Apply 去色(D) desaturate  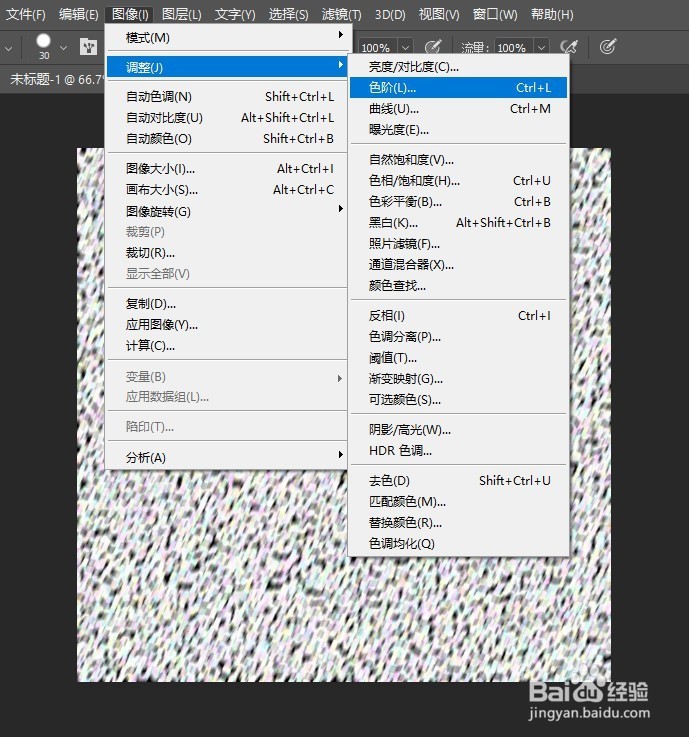click(x=458, y=480)
